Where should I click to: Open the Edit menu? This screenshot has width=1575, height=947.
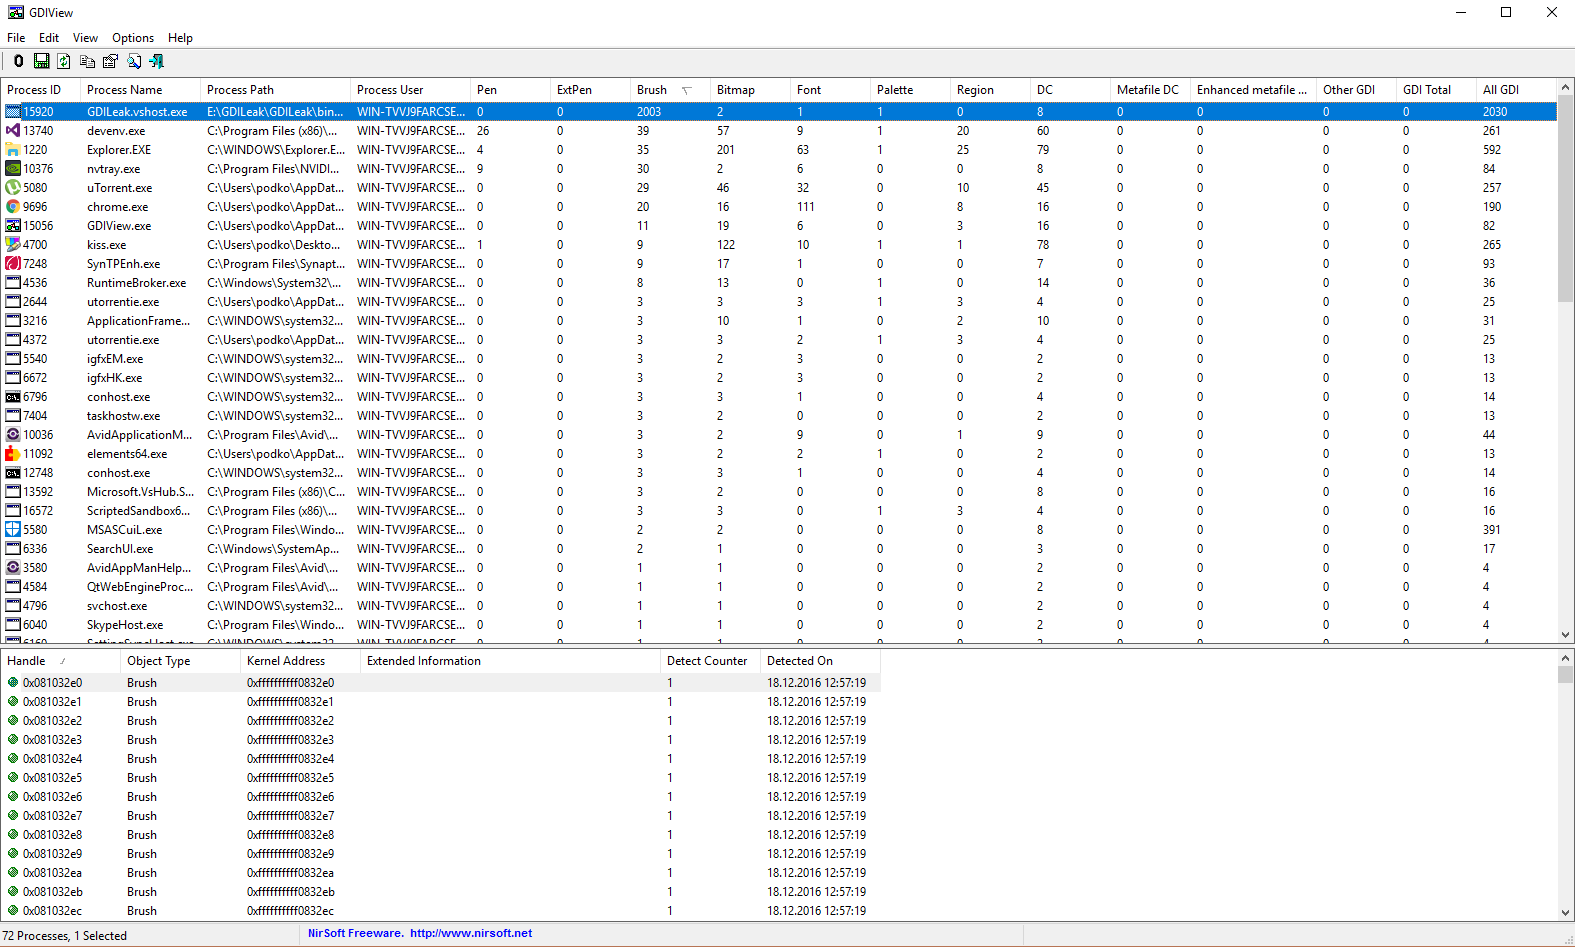(49, 38)
